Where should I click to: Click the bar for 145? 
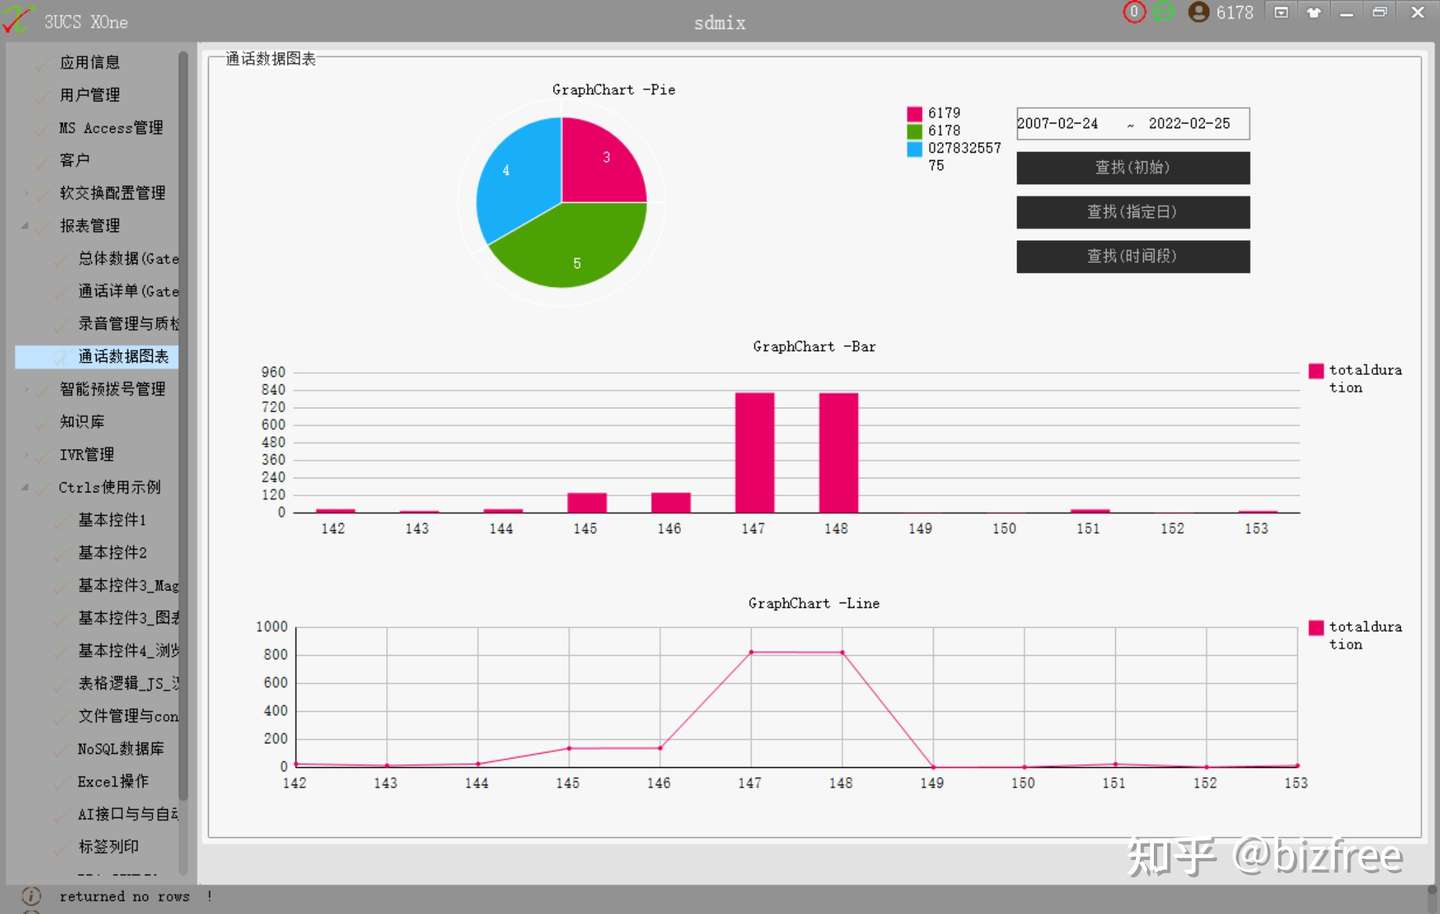(587, 503)
